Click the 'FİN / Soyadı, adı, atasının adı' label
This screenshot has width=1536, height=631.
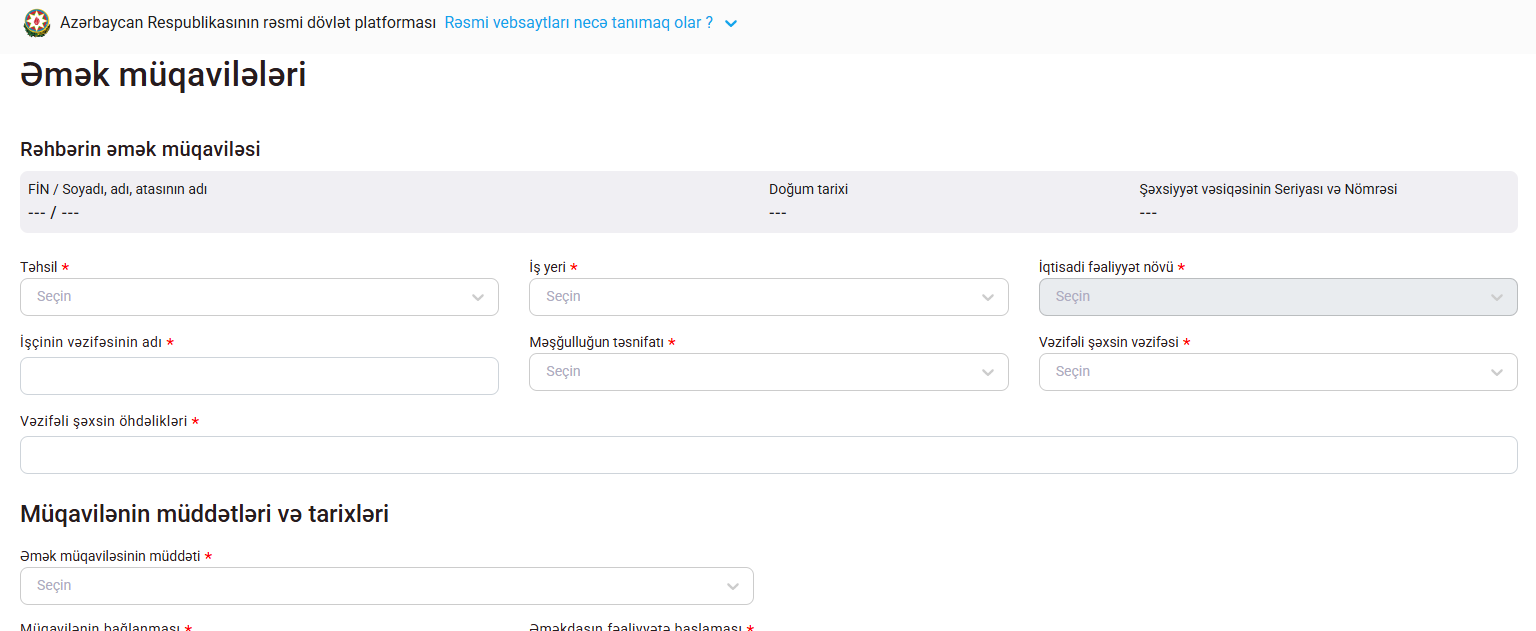[x=117, y=189]
